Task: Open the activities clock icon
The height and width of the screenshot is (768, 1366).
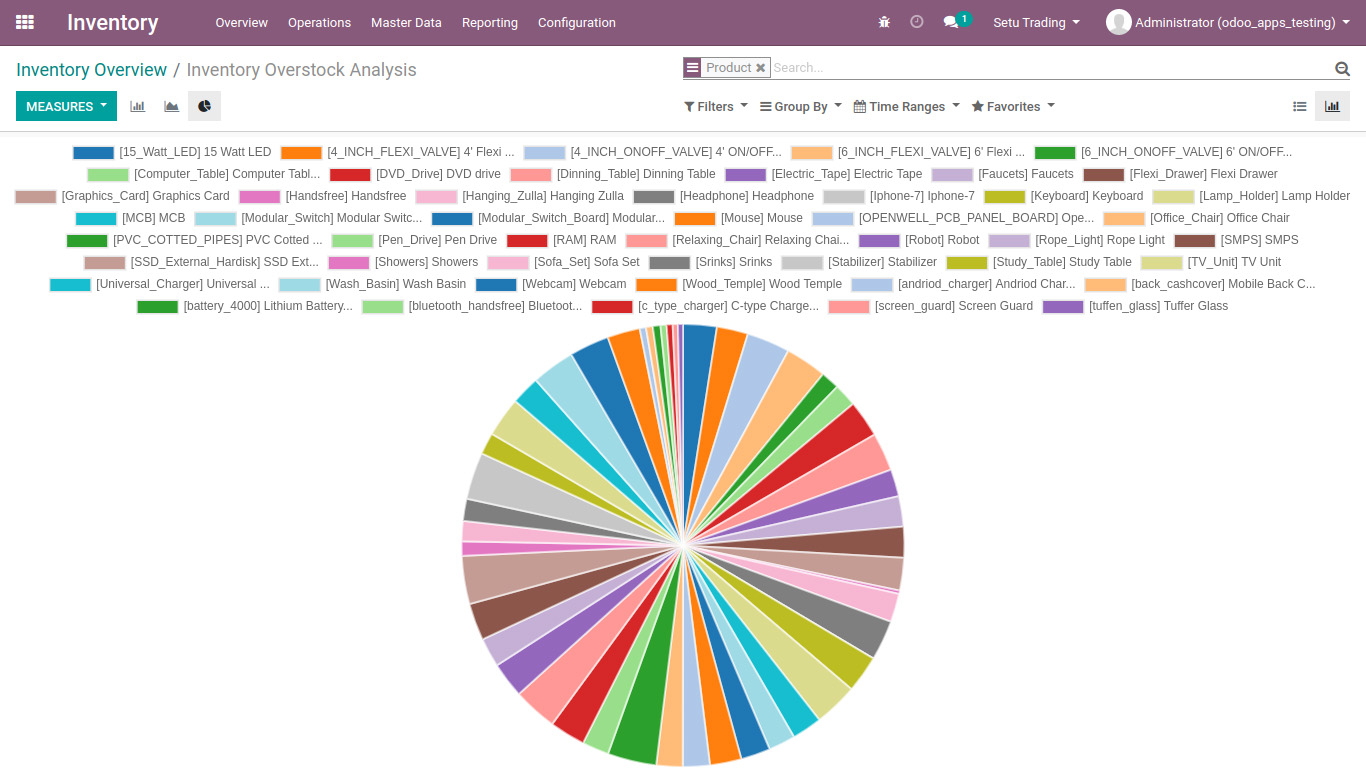Action: 917,22
